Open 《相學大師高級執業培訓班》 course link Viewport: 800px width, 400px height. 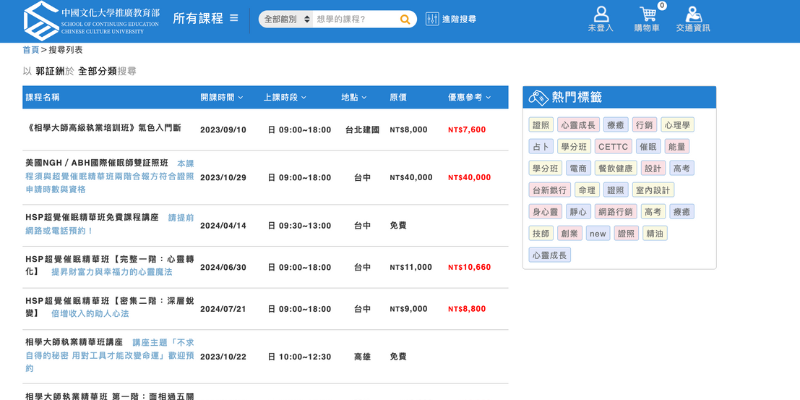pyautogui.click(x=103, y=128)
